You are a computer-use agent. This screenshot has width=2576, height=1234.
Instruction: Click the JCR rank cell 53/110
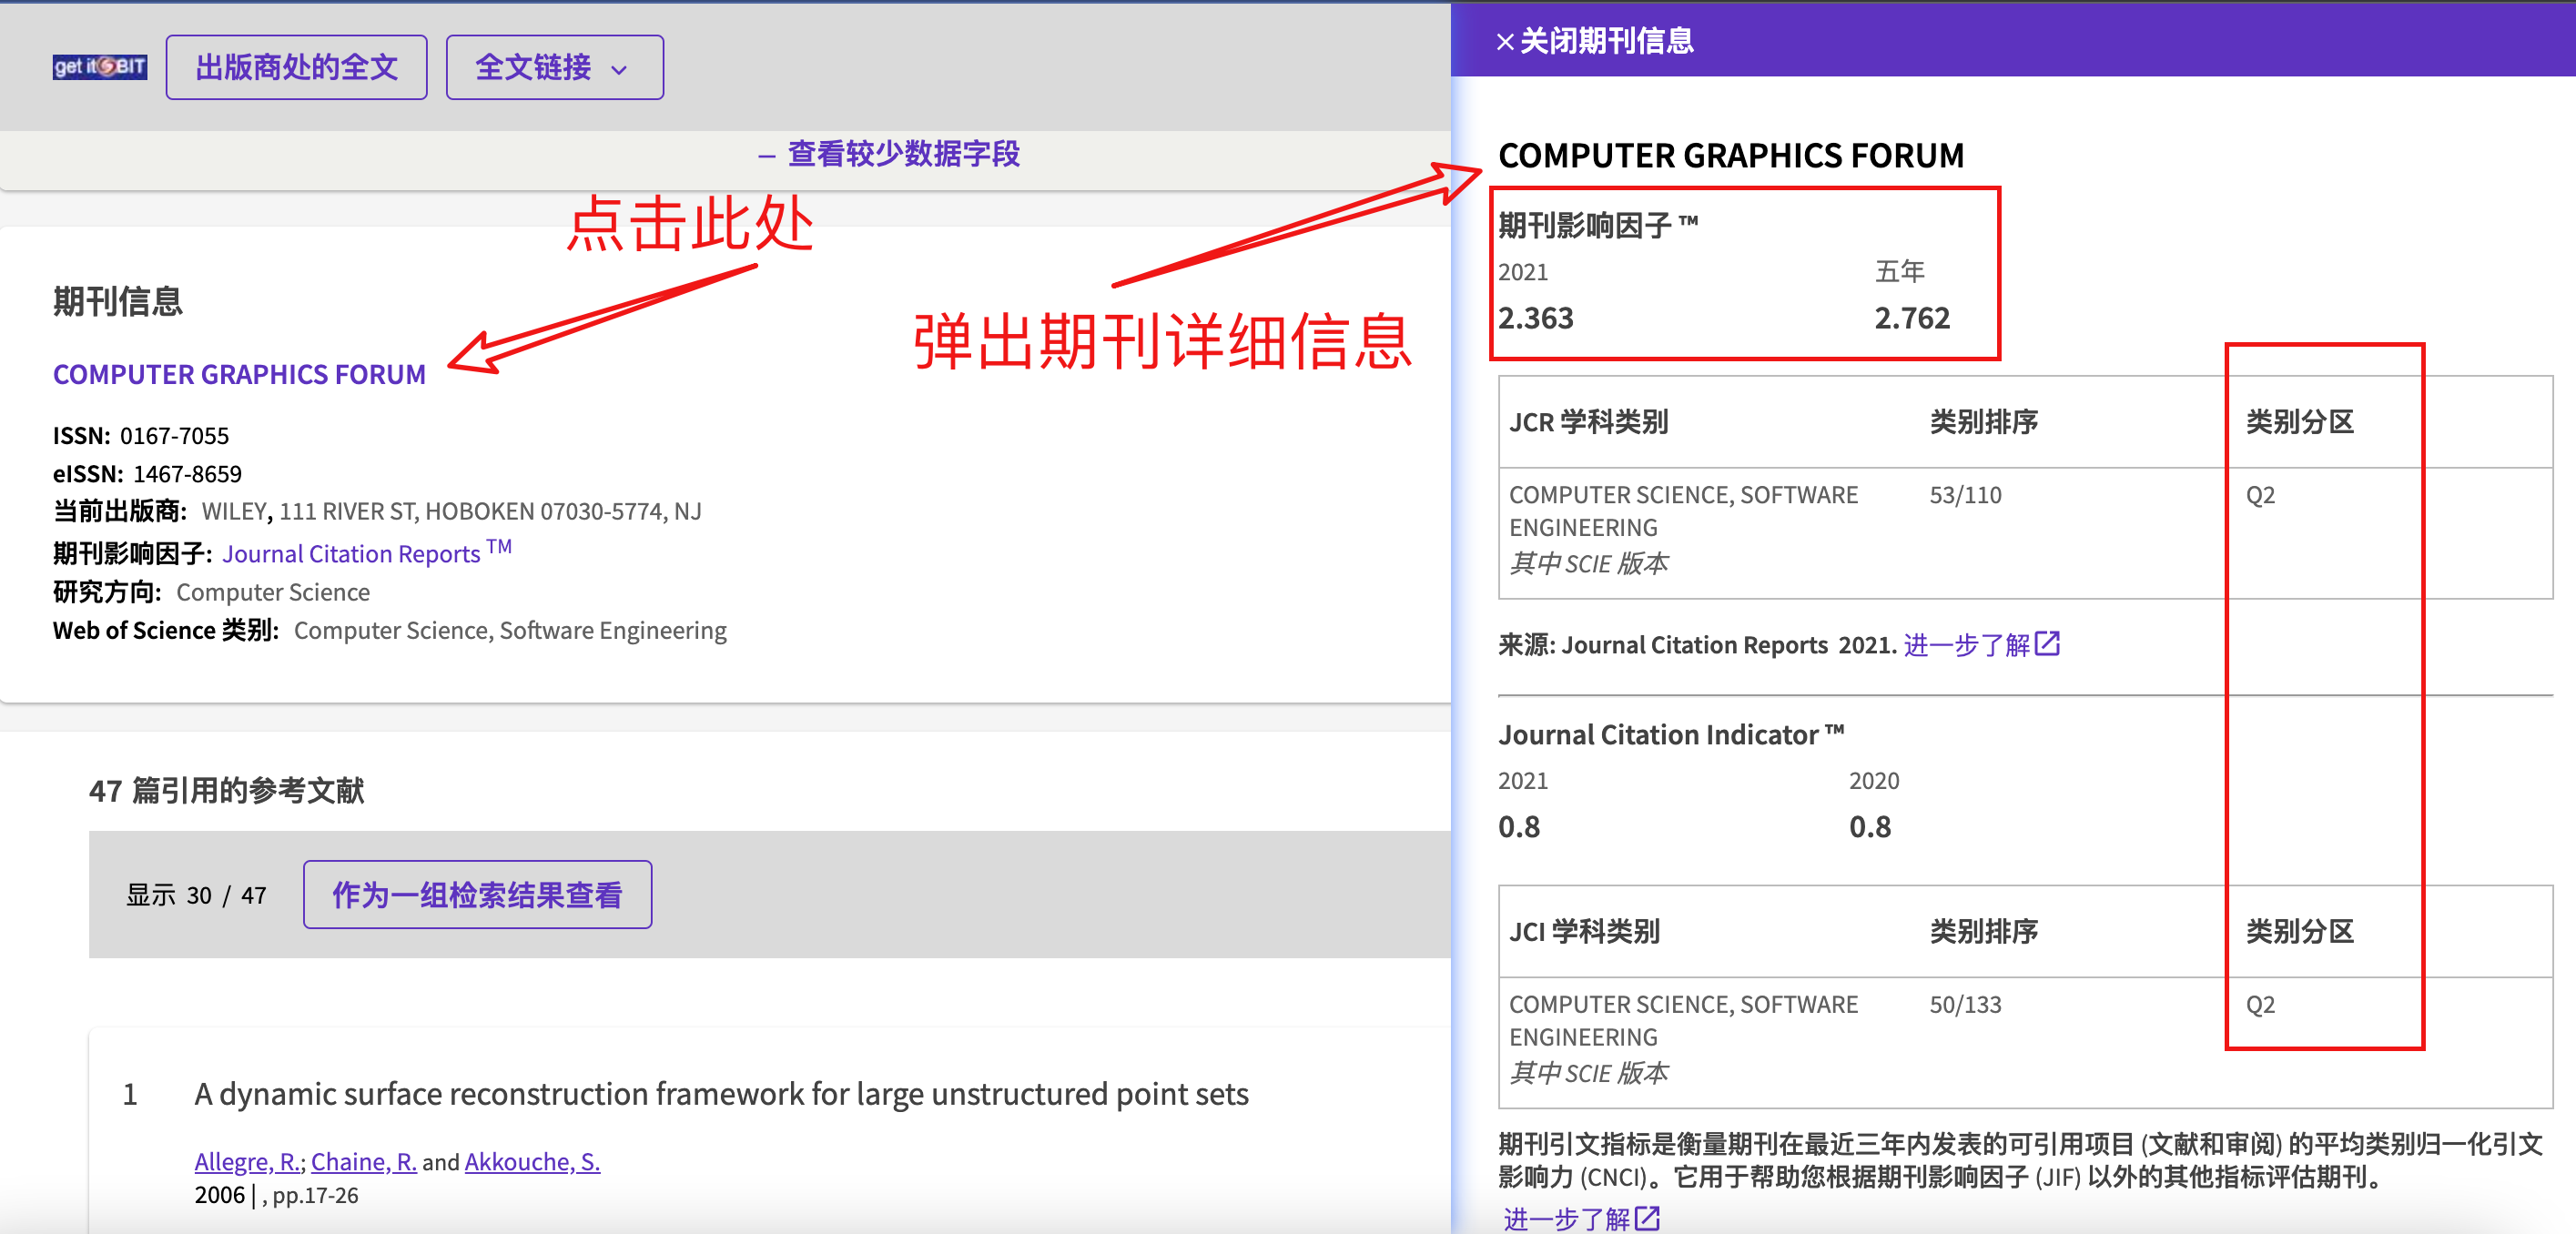pyautogui.click(x=1965, y=495)
